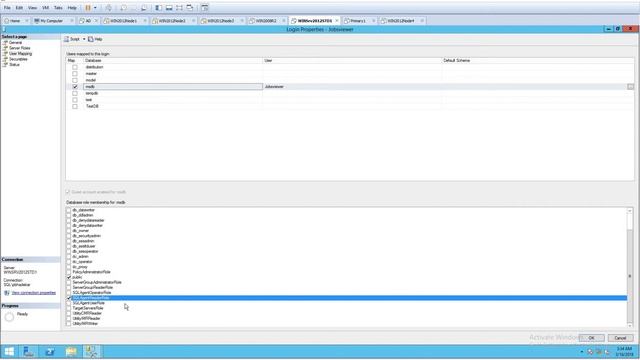
Task: Check the TargetServersRole checkbox
Action: point(69,308)
